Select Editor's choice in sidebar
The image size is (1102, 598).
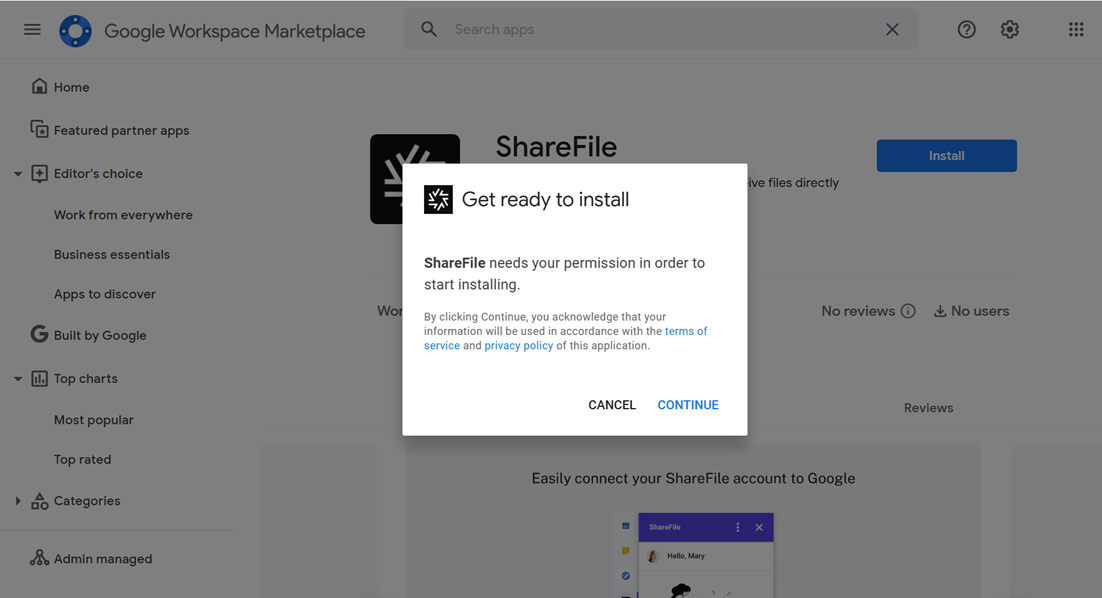click(98, 174)
